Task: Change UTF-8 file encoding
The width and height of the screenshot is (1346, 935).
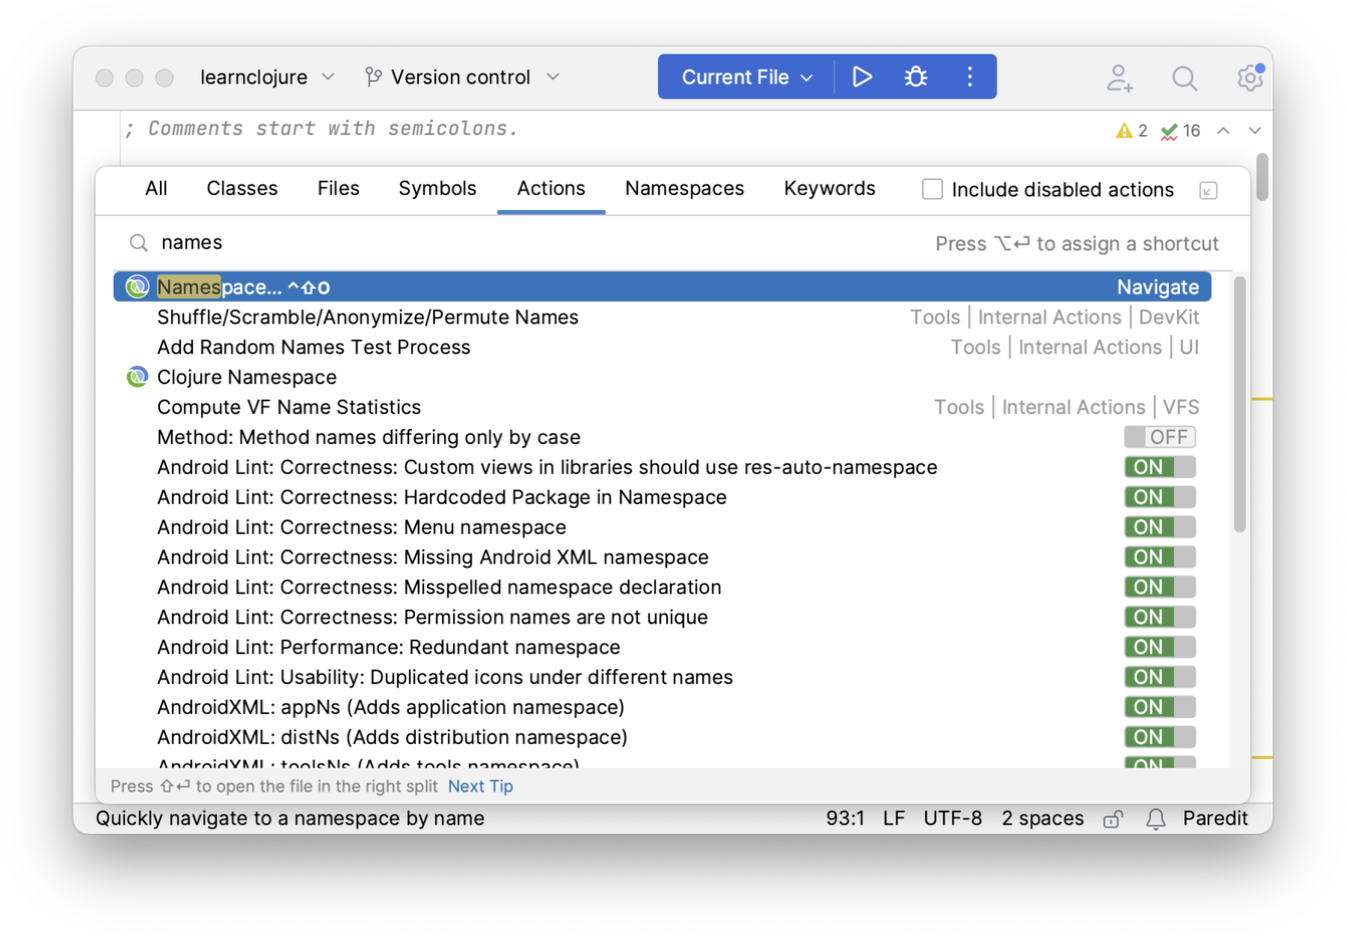Action: coord(953,819)
